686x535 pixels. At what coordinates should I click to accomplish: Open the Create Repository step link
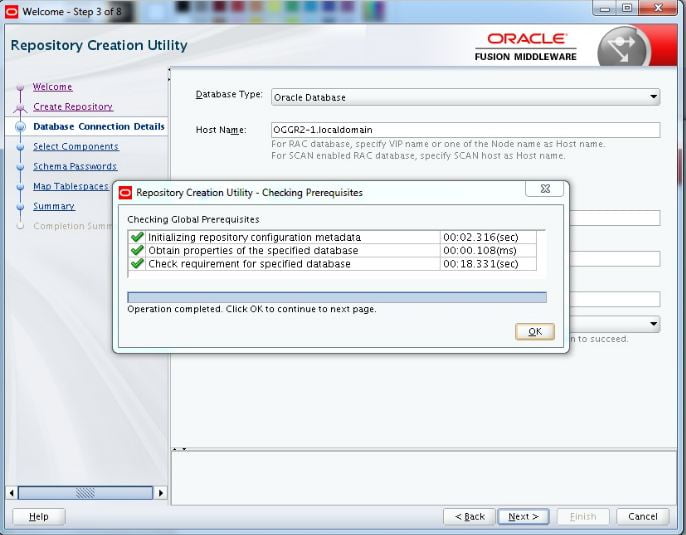[x=73, y=107]
